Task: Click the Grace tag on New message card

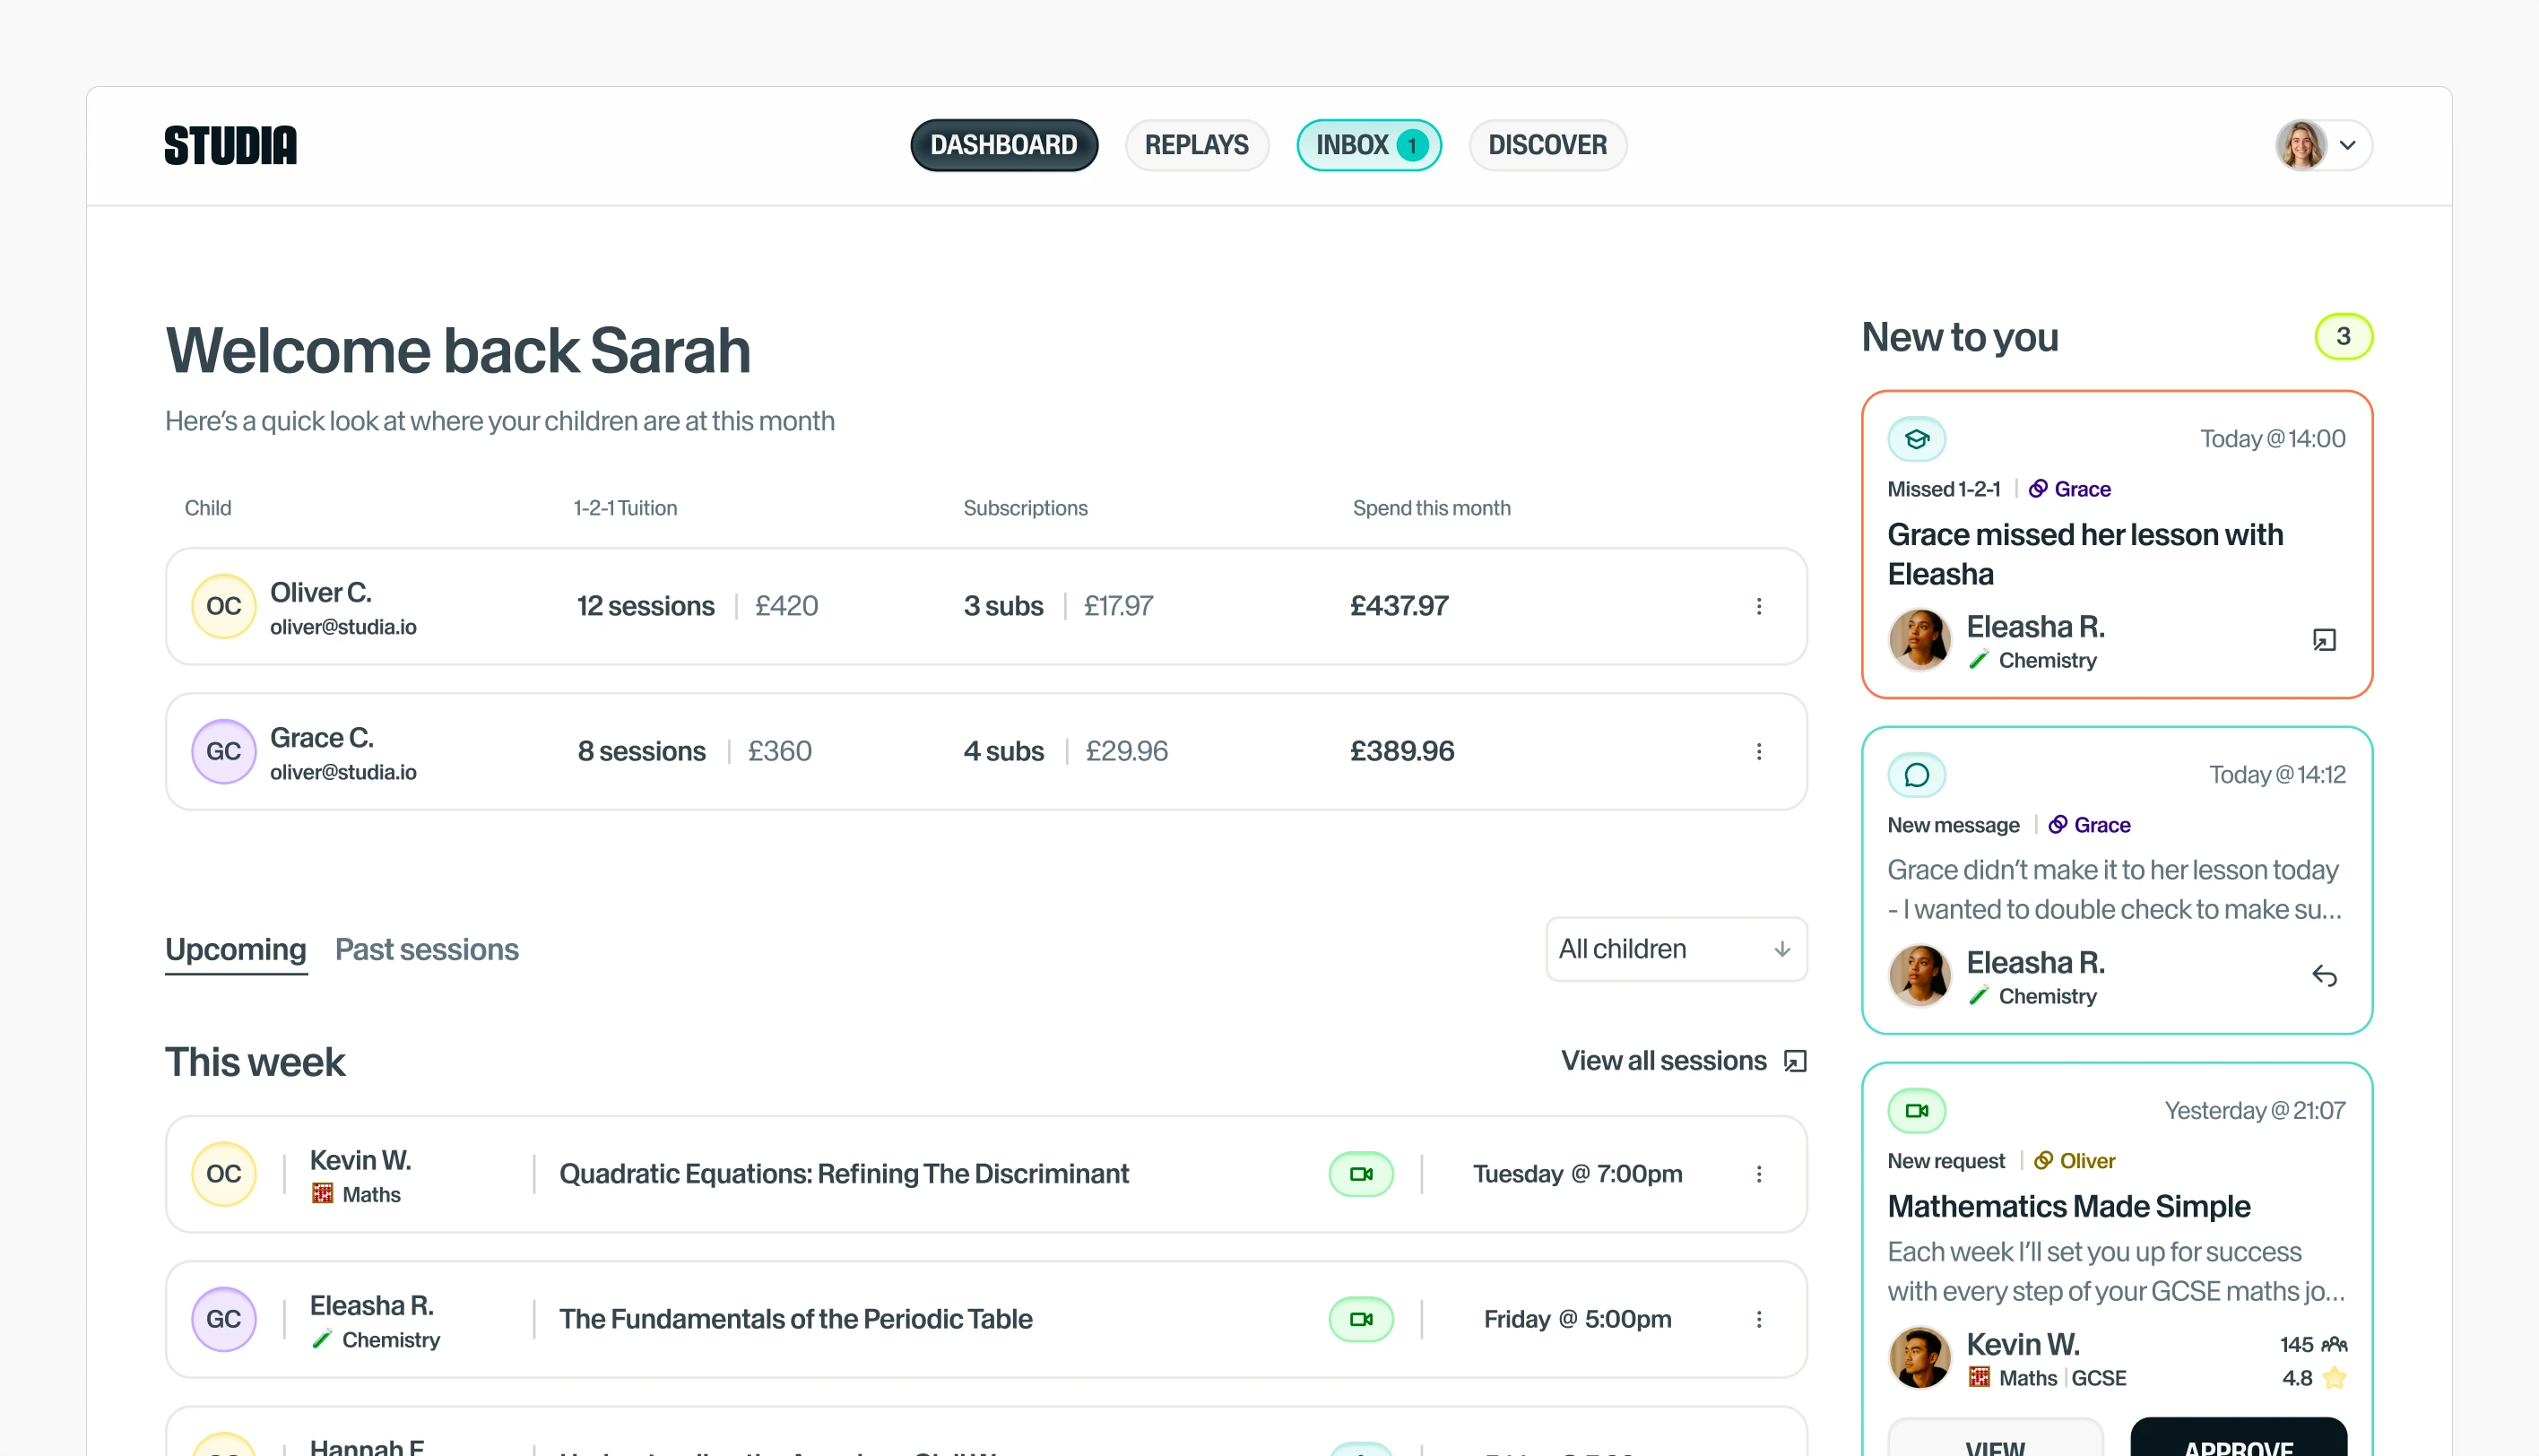Action: click(2089, 825)
